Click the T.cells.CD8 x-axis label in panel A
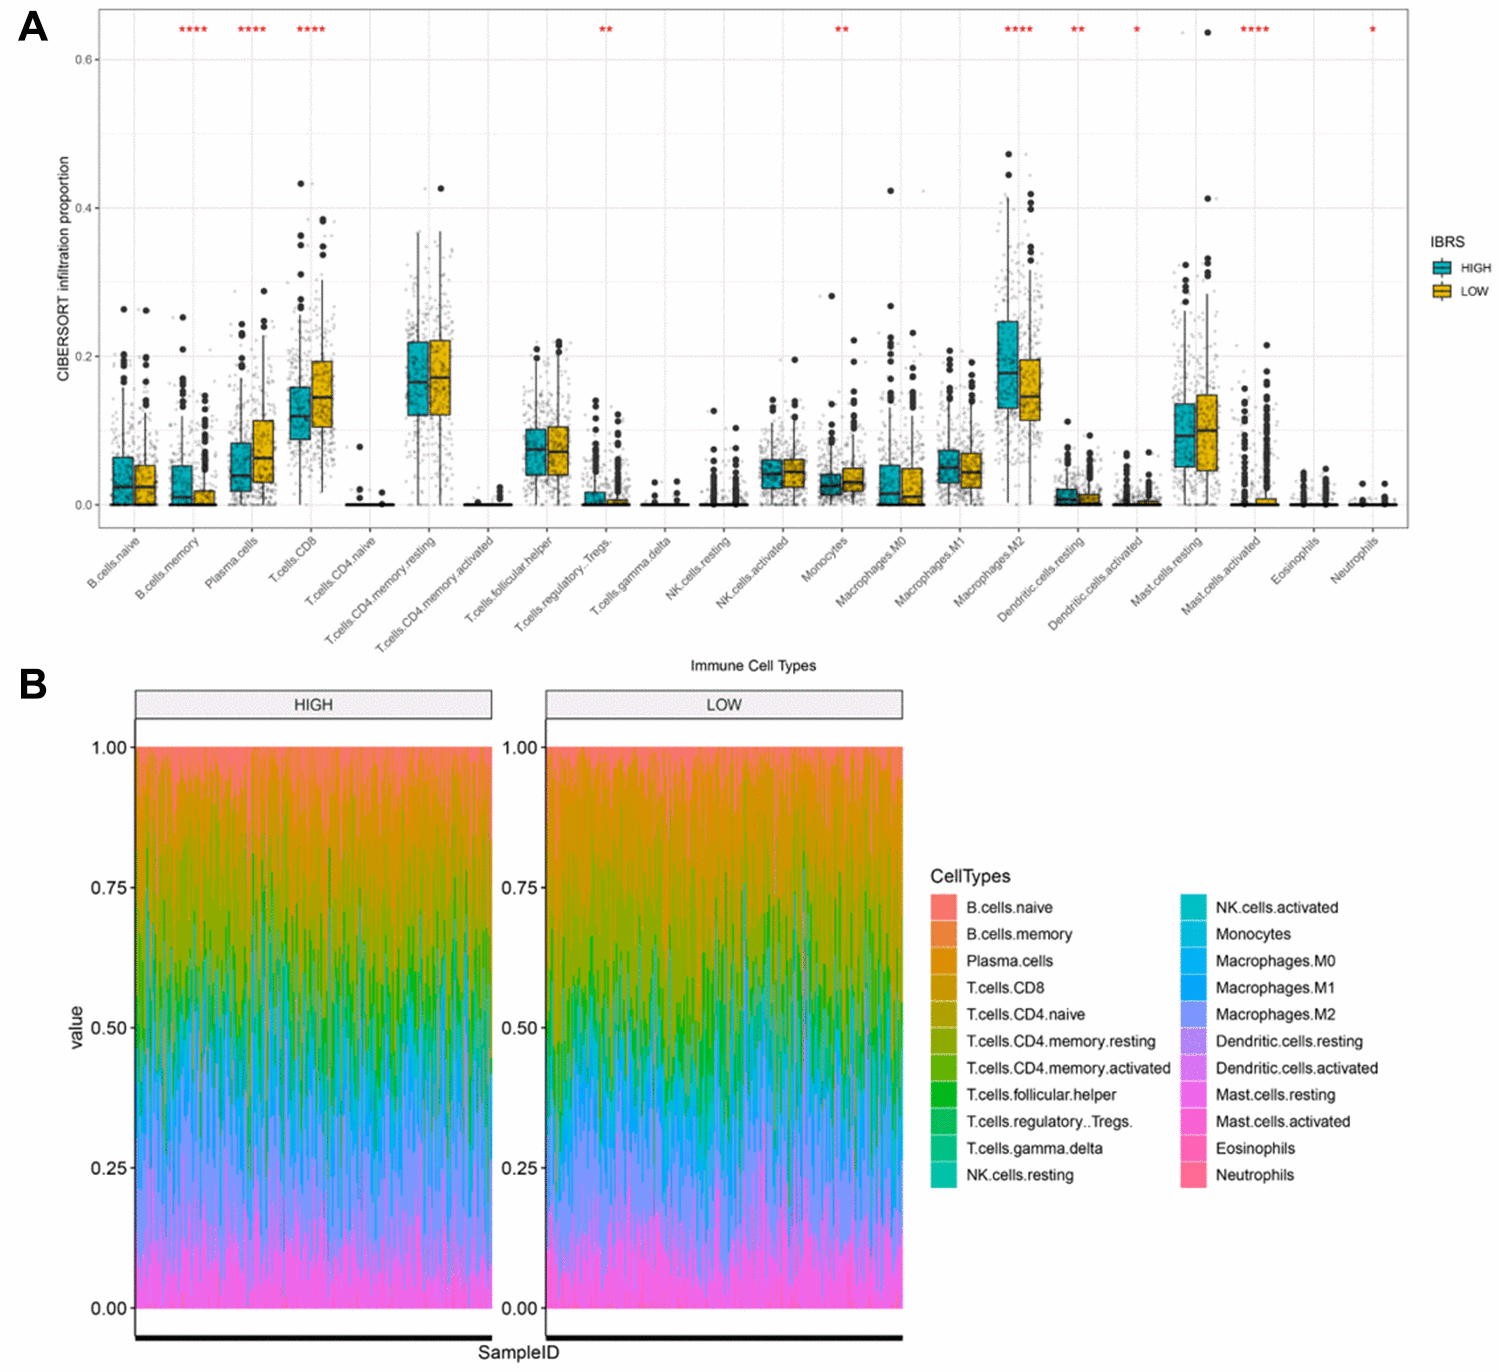 pos(292,560)
